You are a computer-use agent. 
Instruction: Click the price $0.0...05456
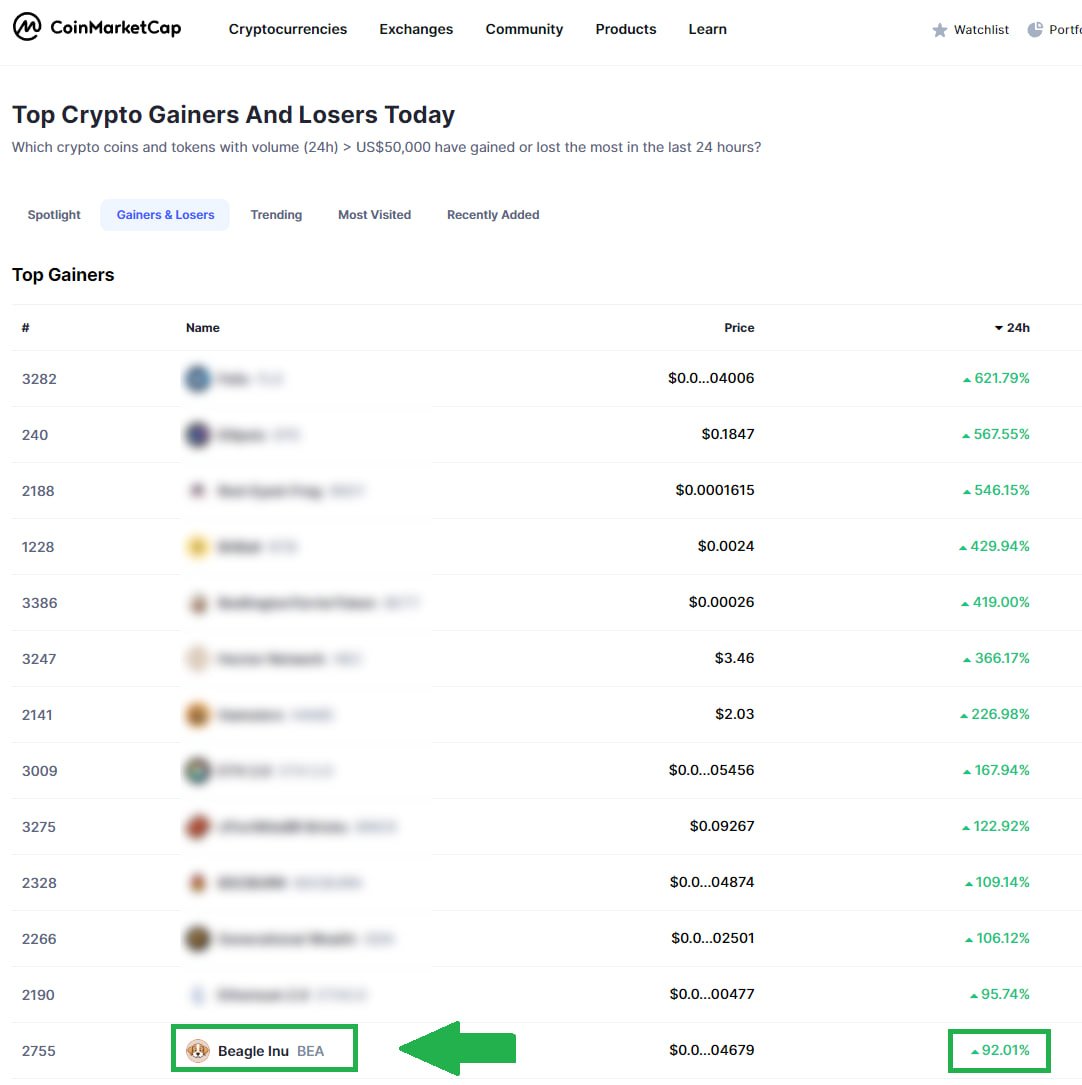click(711, 770)
